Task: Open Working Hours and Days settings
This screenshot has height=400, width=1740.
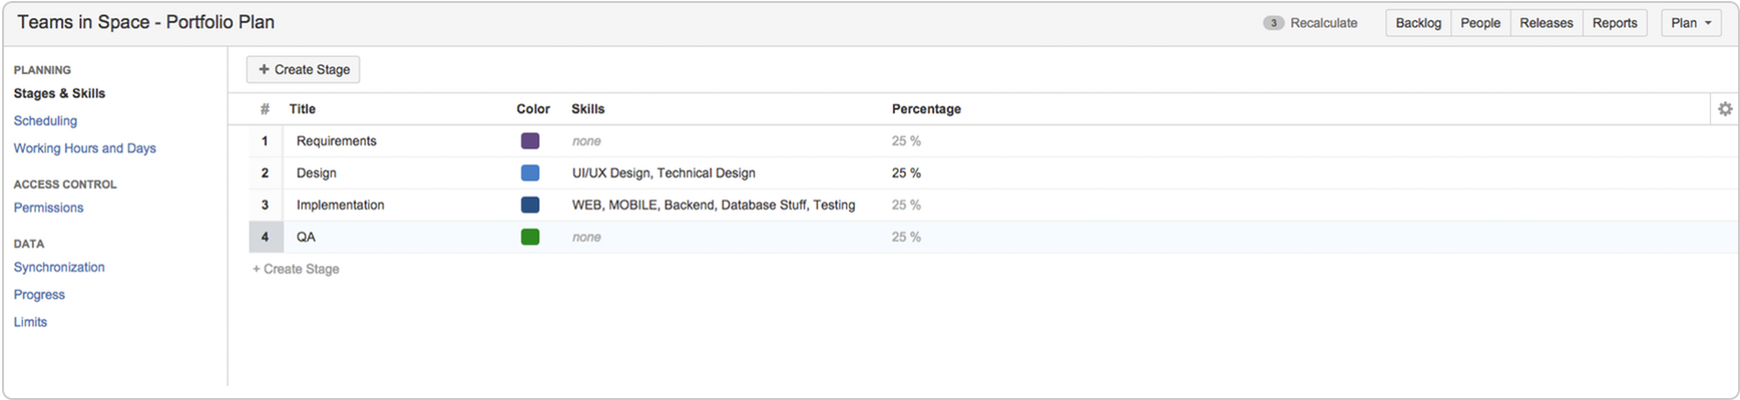Action: click(x=85, y=148)
